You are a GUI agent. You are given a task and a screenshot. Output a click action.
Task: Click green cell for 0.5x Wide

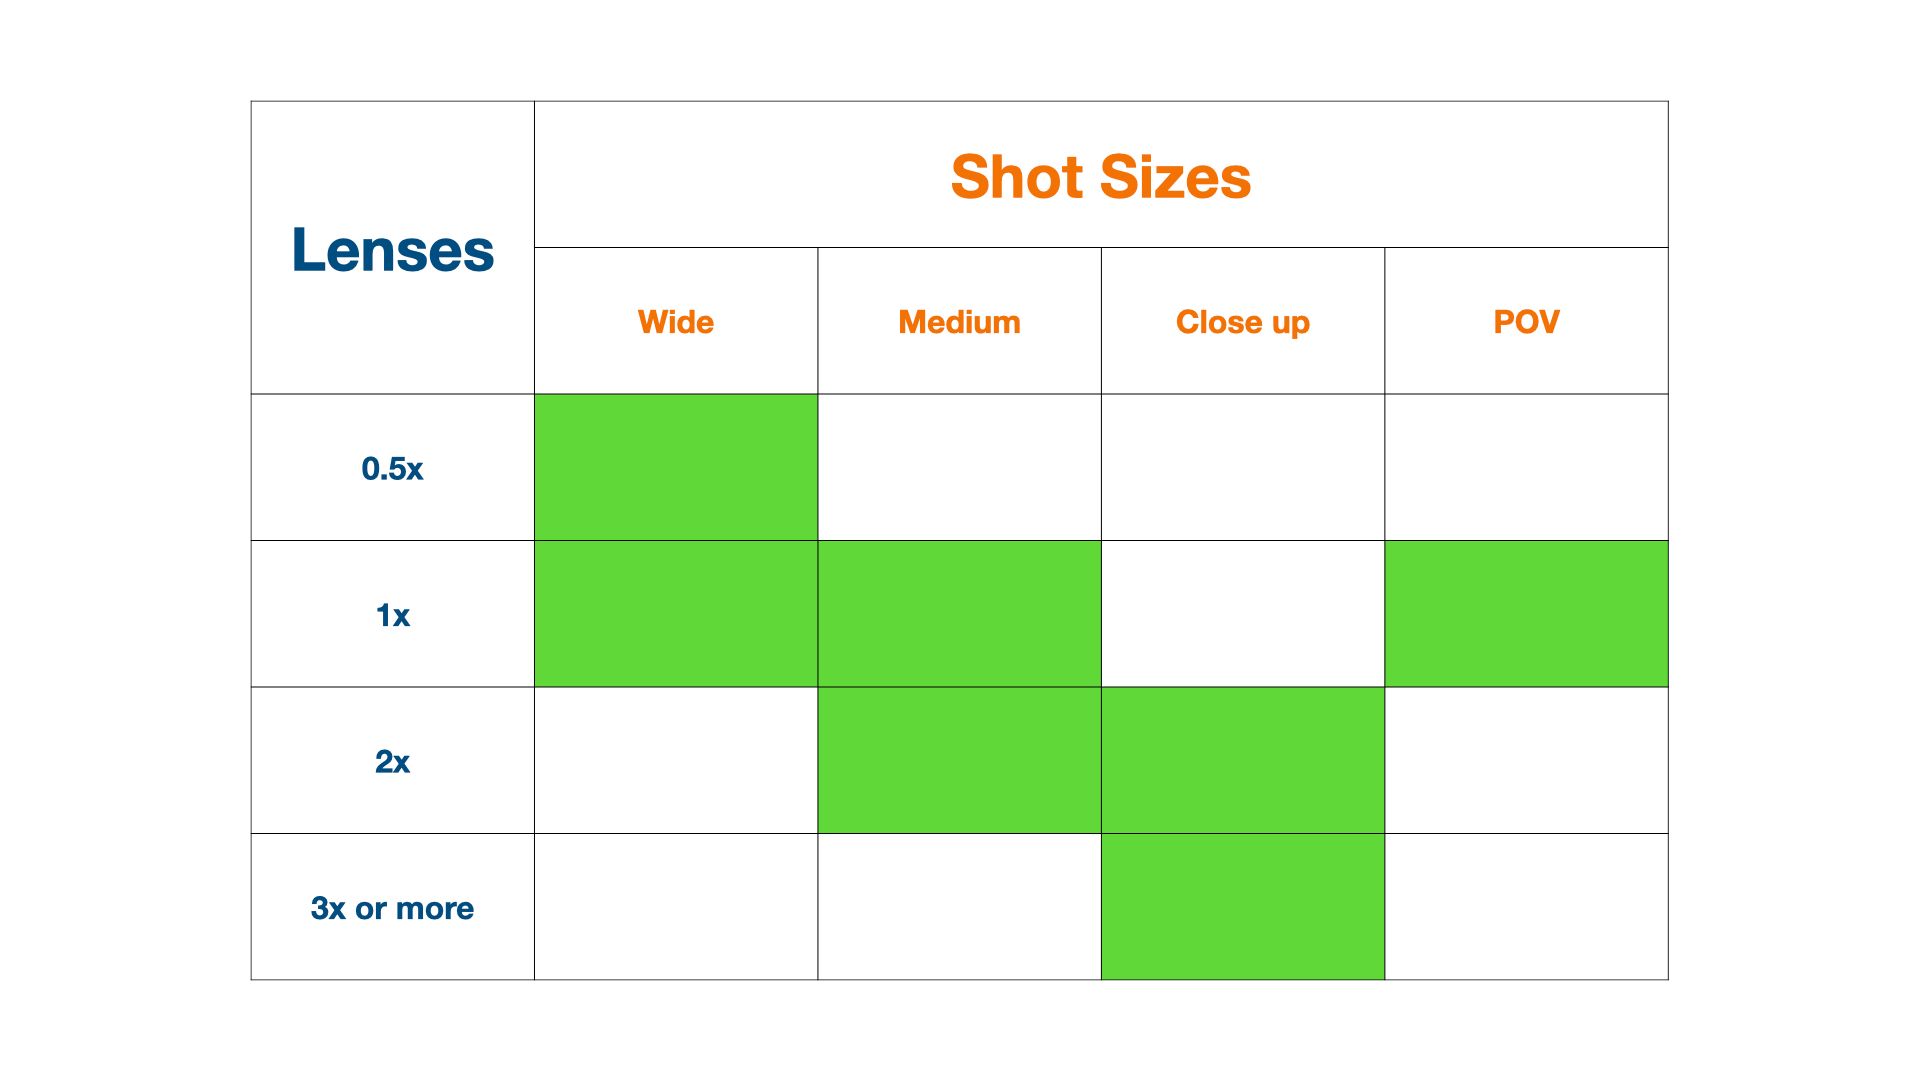click(676, 468)
